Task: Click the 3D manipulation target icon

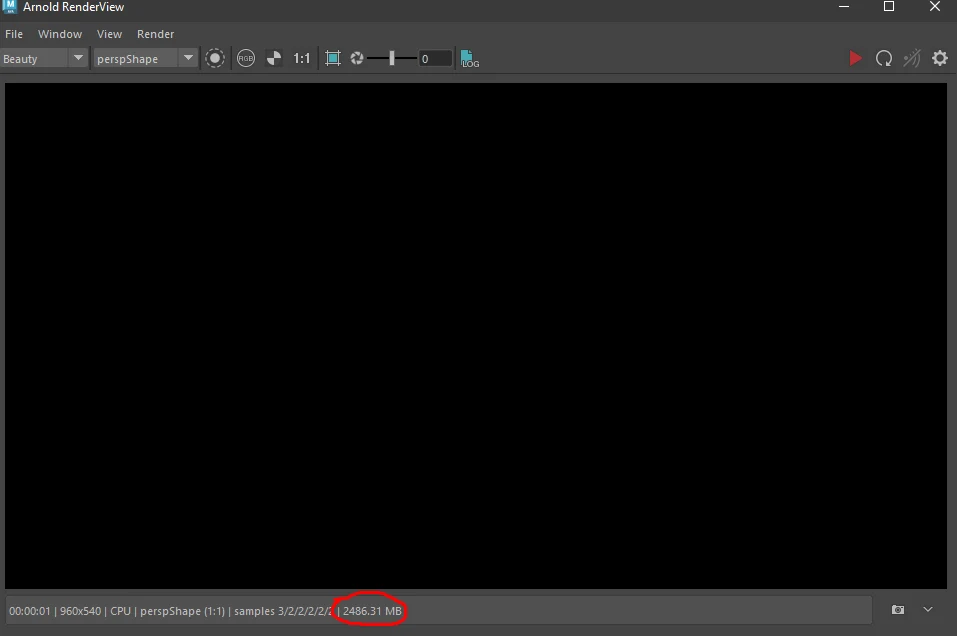Action: point(215,58)
